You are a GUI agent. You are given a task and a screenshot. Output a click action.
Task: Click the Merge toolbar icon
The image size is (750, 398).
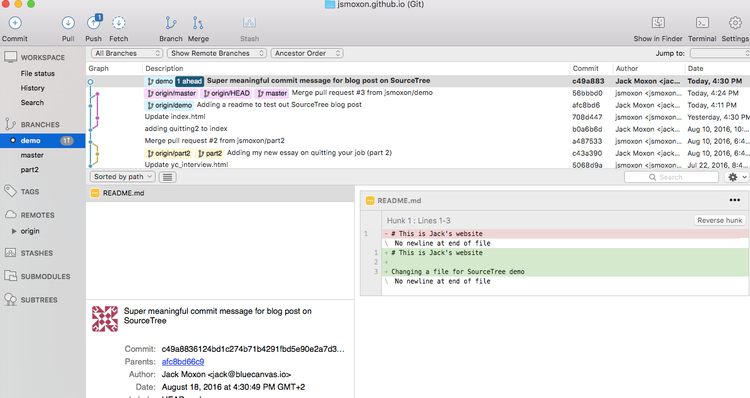(x=198, y=22)
